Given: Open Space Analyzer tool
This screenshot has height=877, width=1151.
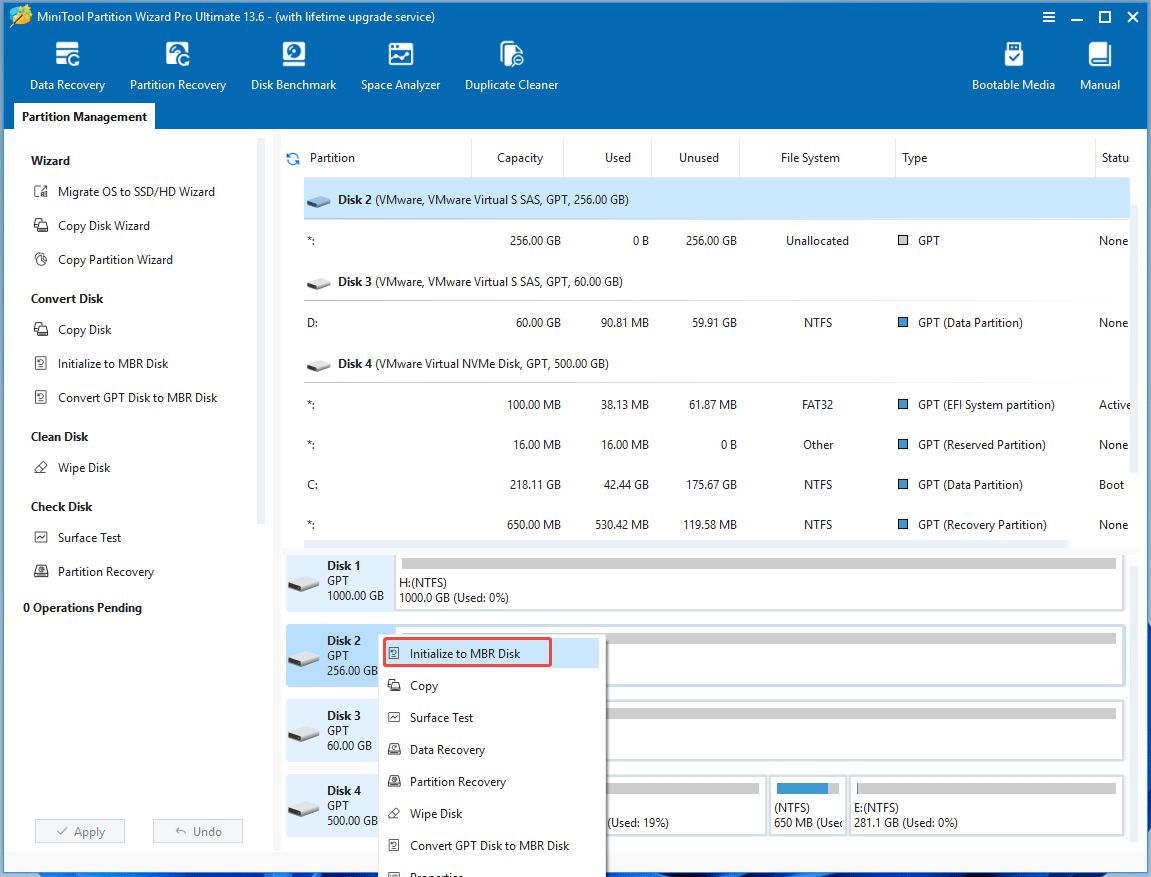Looking at the screenshot, I should coord(400,66).
